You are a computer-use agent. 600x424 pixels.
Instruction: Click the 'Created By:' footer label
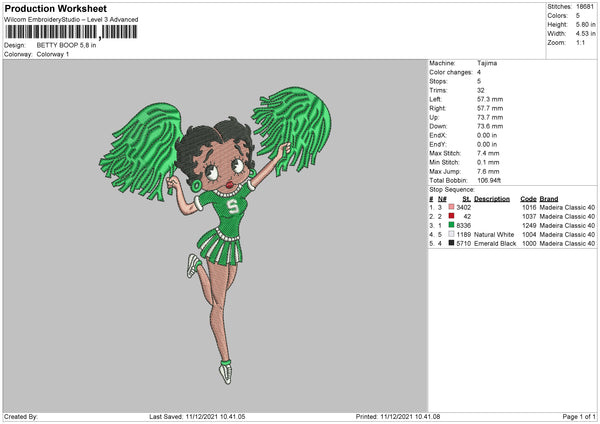(x=21, y=417)
